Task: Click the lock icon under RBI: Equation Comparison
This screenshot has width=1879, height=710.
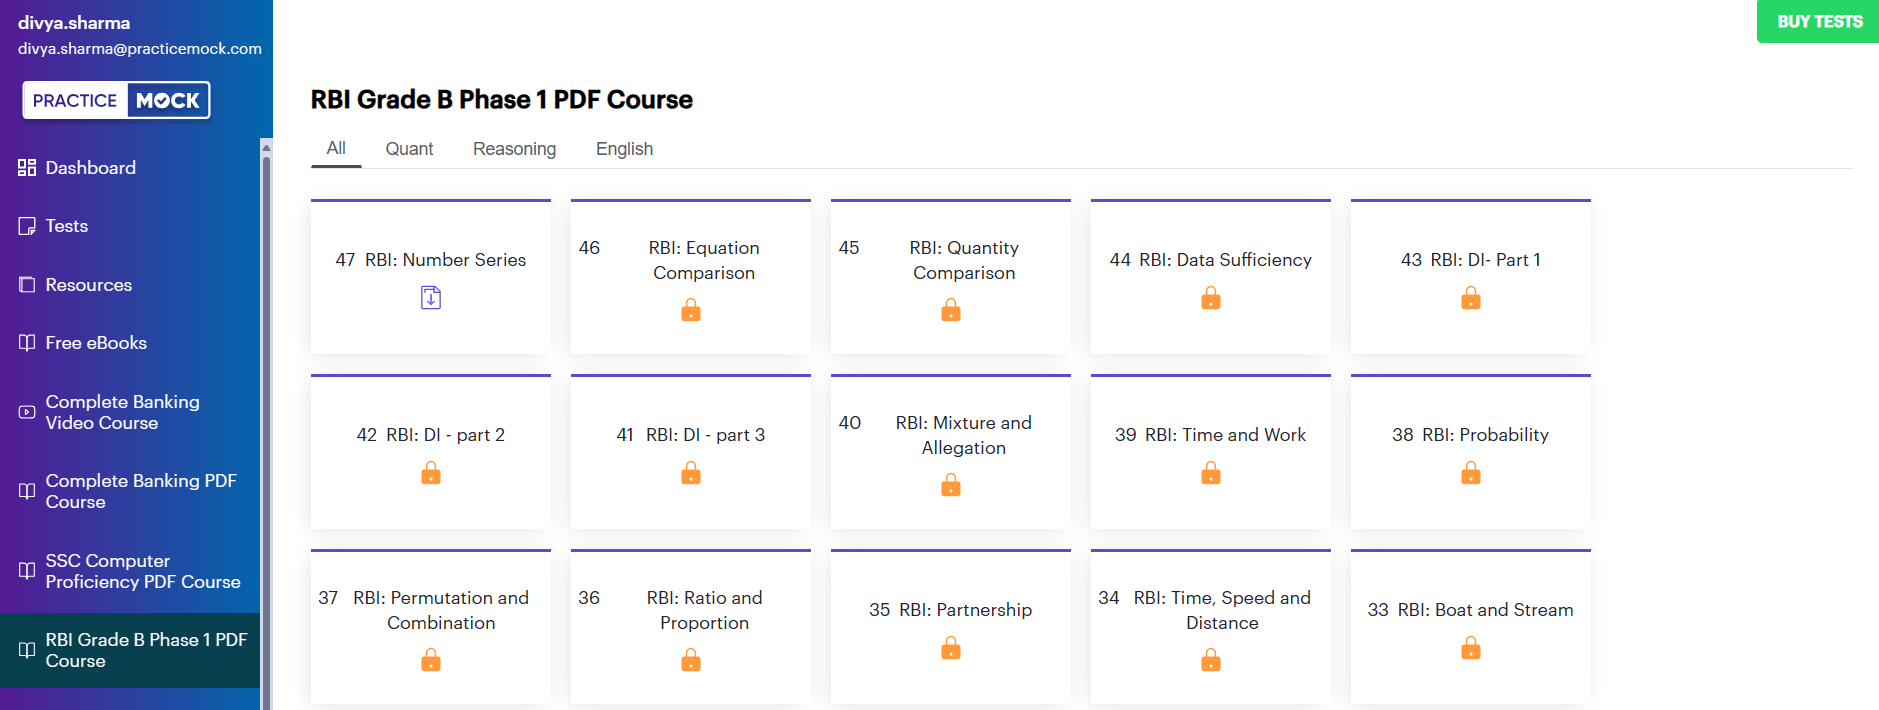Action: 691,311
